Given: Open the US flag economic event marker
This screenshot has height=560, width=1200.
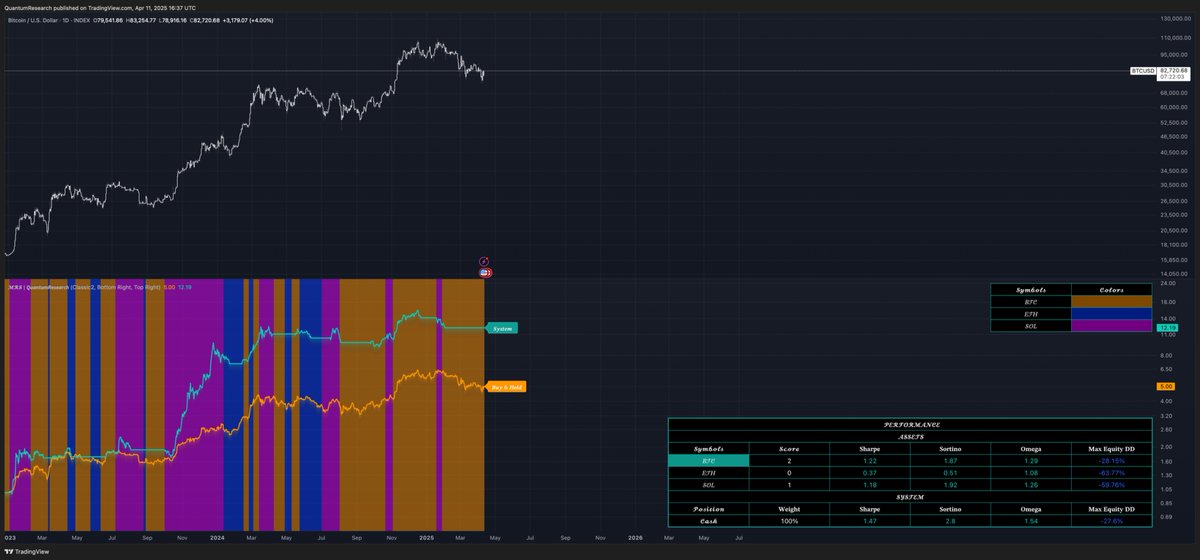Looking at the screenshot, I should coord(484,272).
